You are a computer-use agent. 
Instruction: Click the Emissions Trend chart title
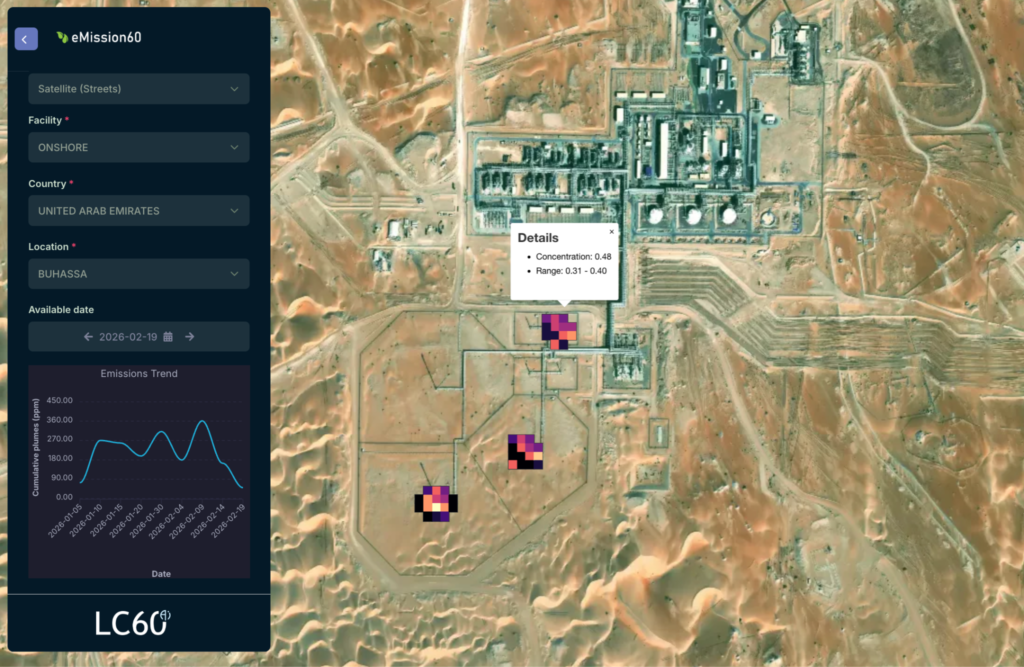click(139, 374)
